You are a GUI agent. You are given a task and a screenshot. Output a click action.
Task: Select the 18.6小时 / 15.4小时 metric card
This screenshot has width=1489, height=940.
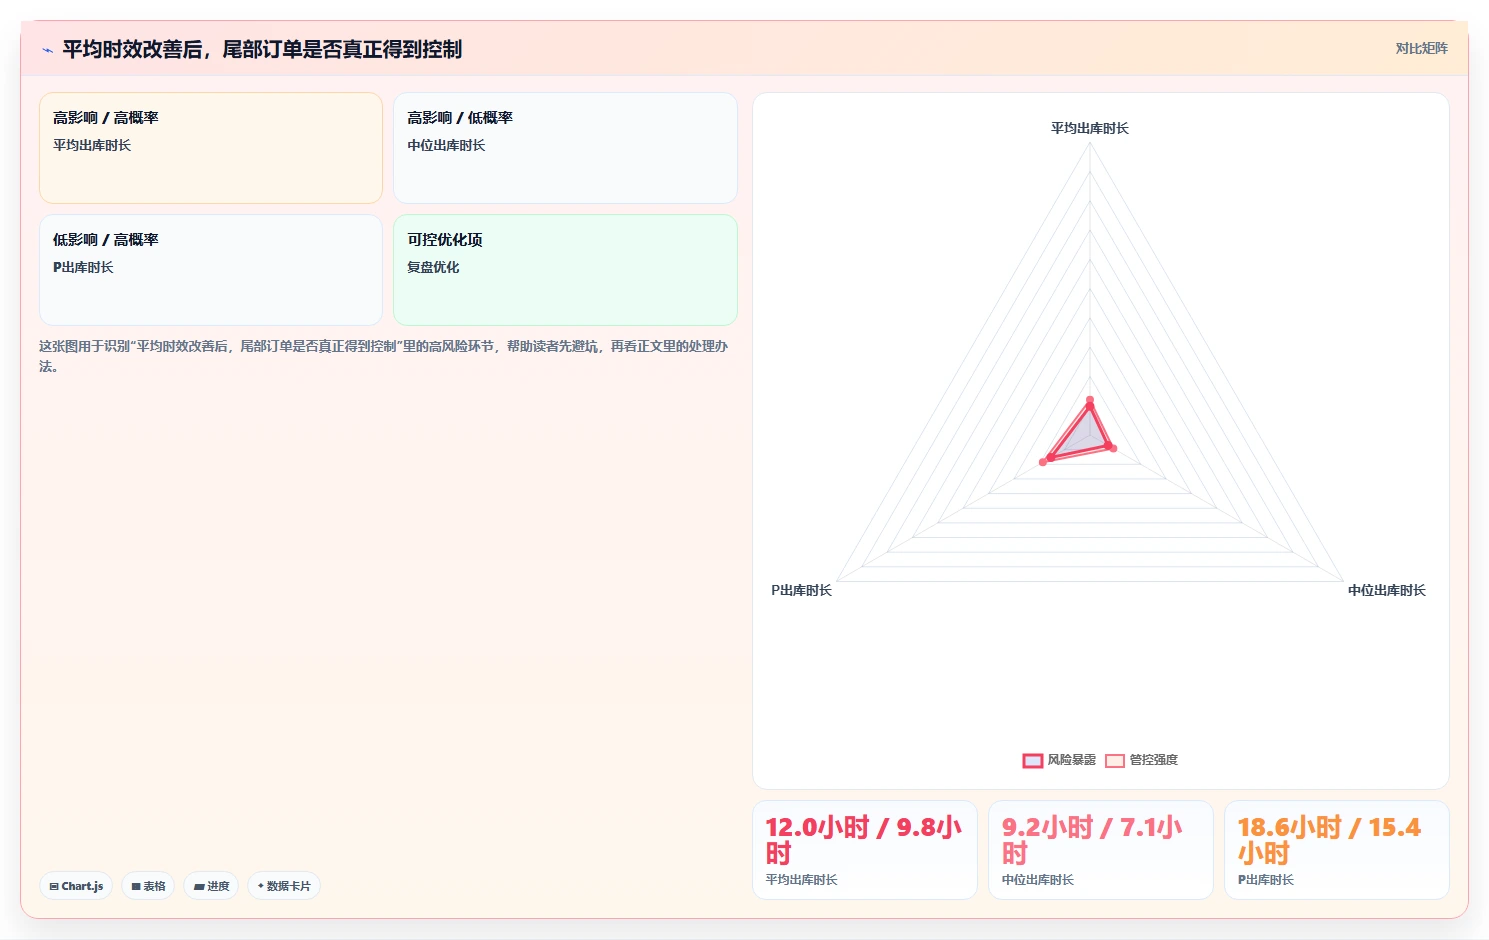pos(1337,850)
